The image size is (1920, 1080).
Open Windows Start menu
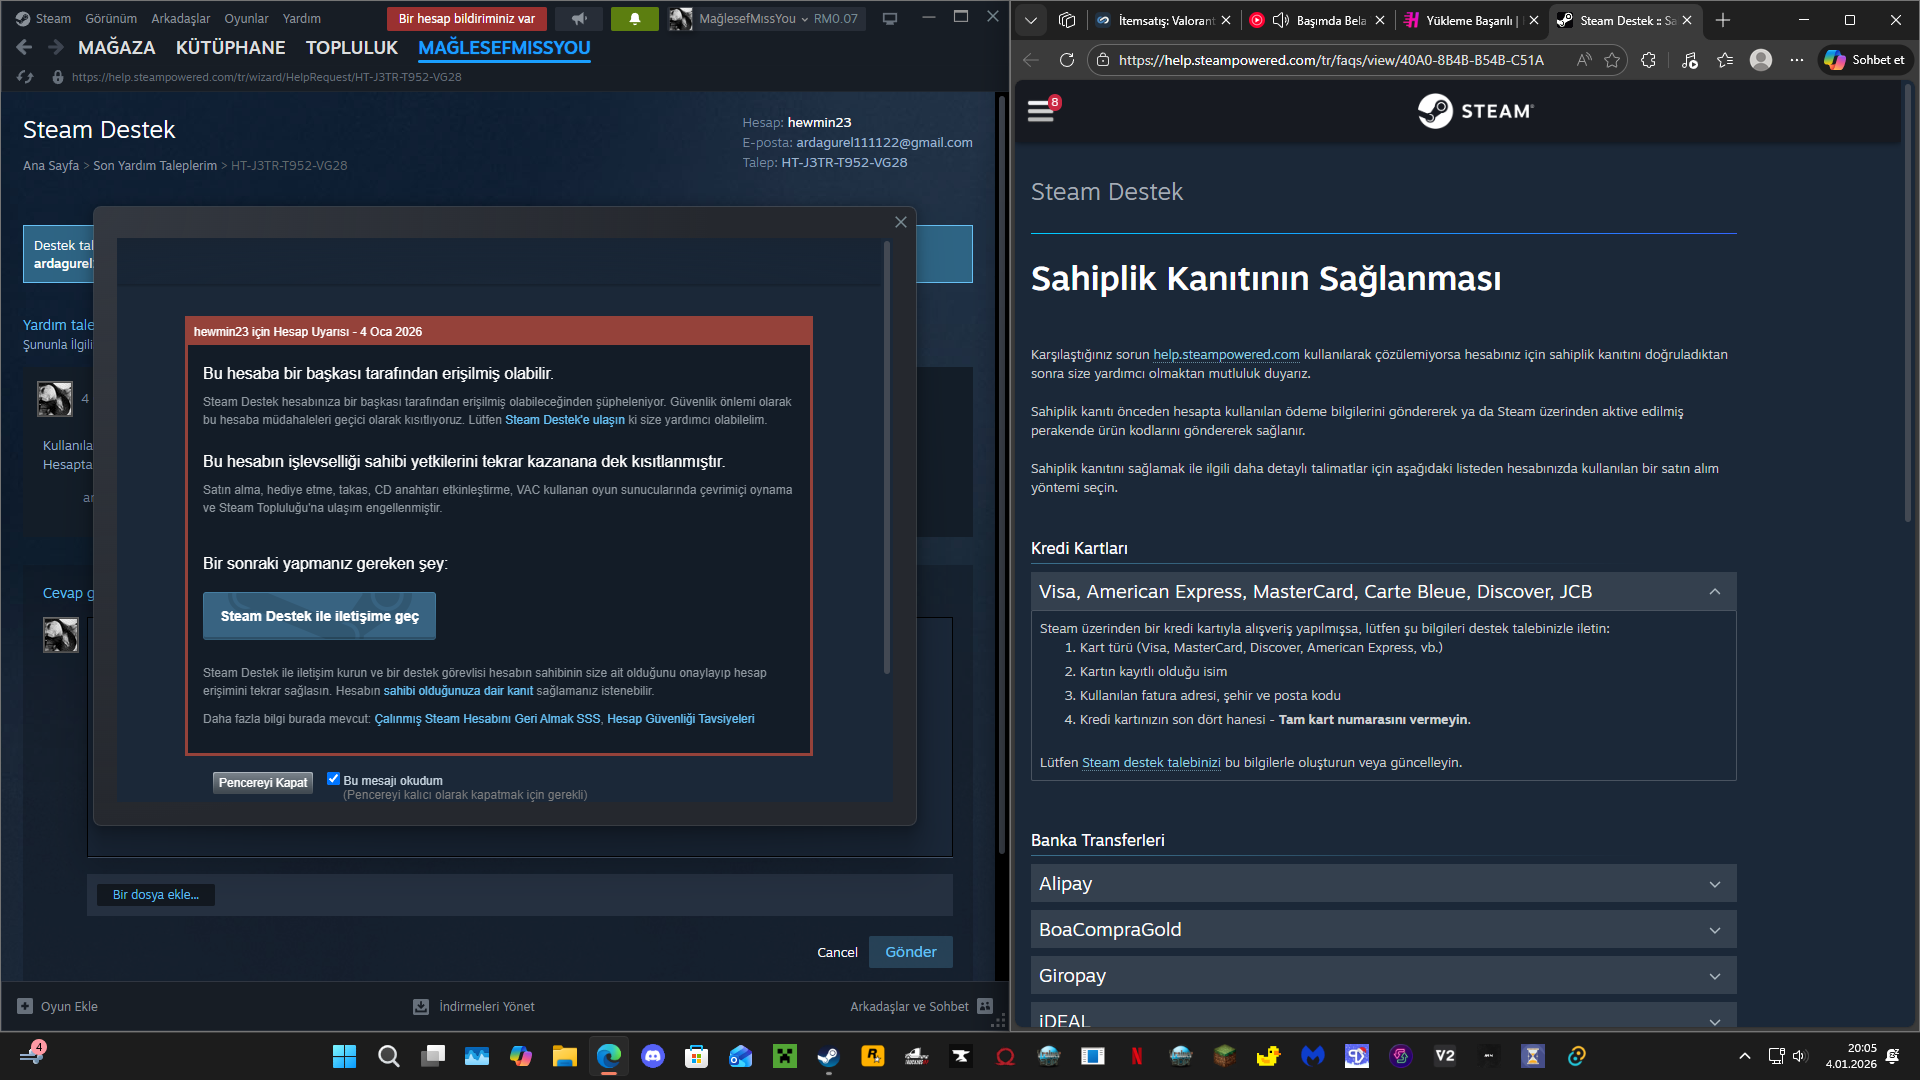coord(344,1056)
